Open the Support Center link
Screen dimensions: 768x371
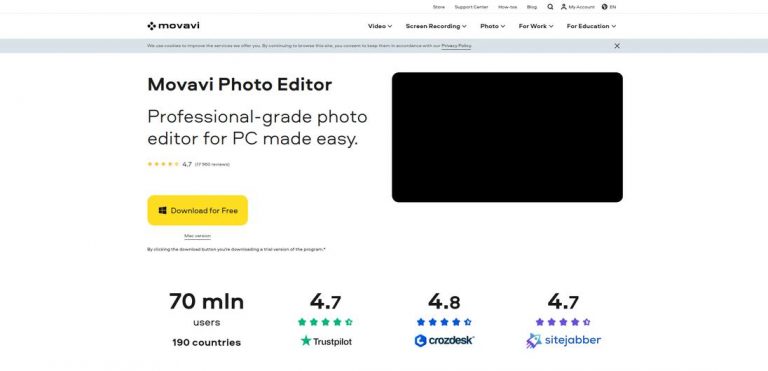[x=471, y=7]
